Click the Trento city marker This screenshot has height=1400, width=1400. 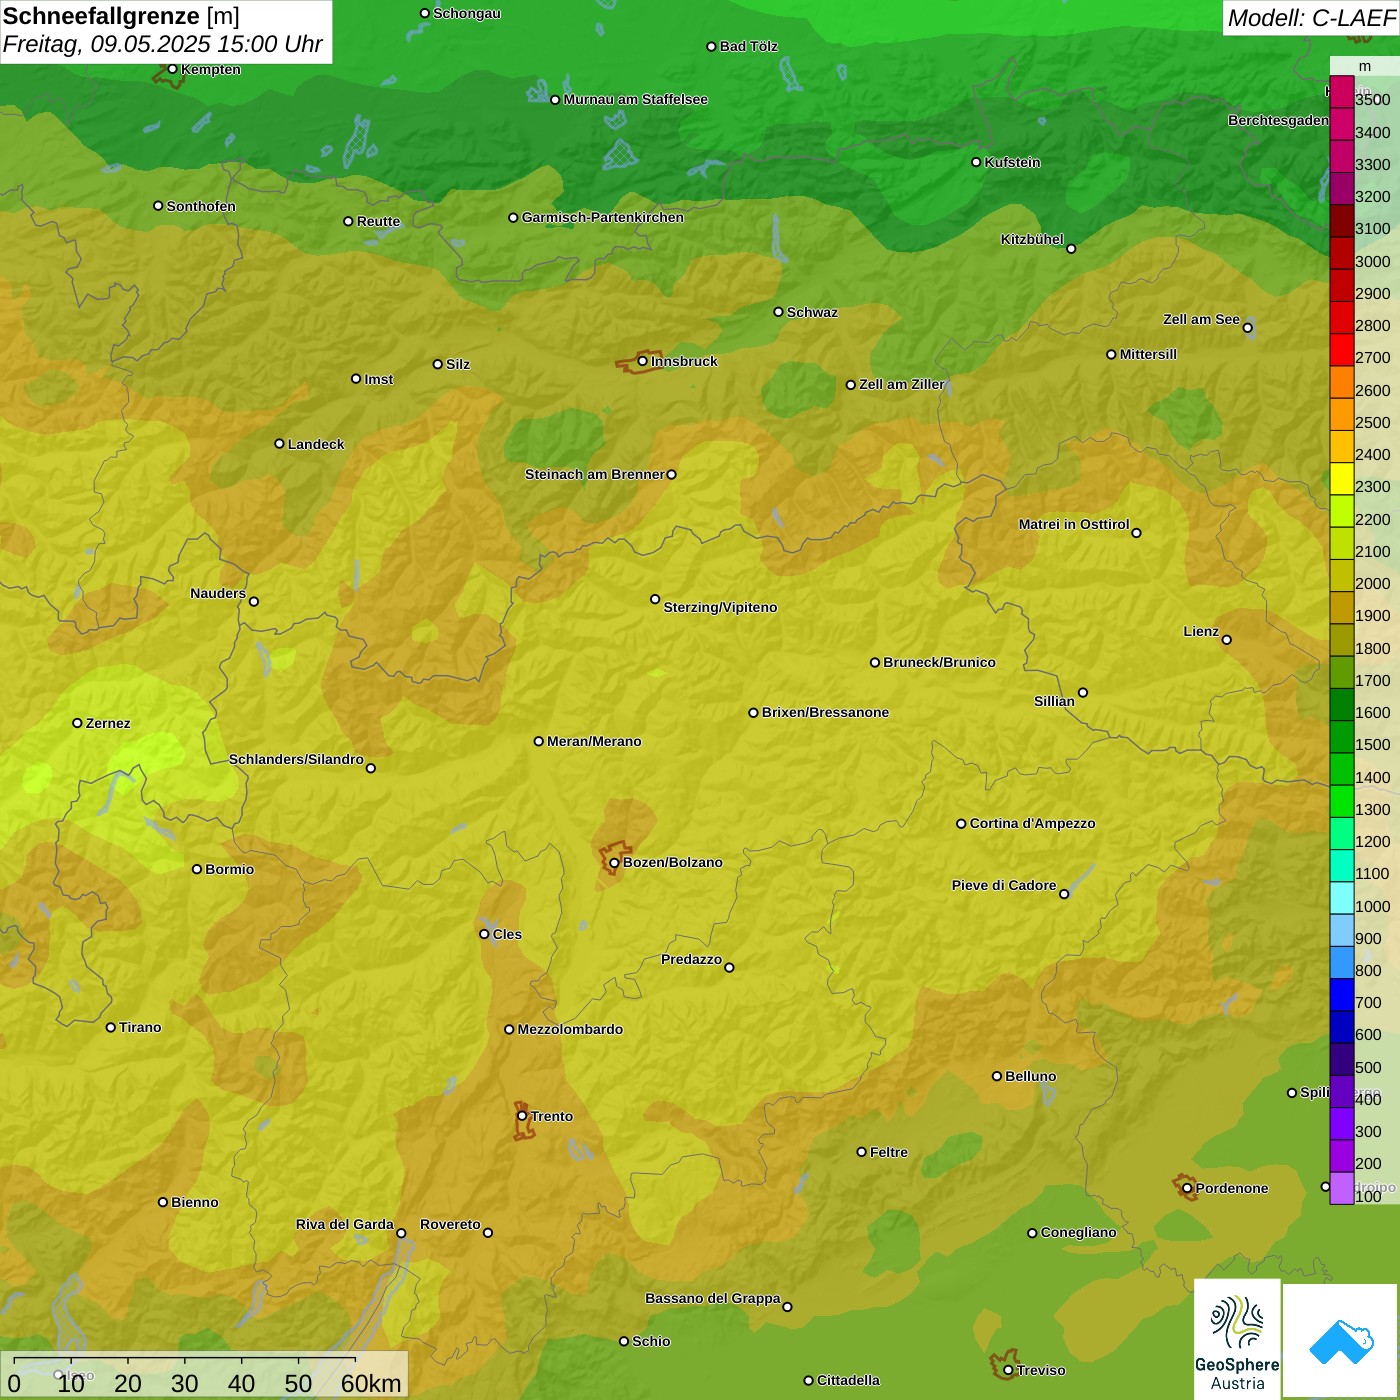(522, 1116)
